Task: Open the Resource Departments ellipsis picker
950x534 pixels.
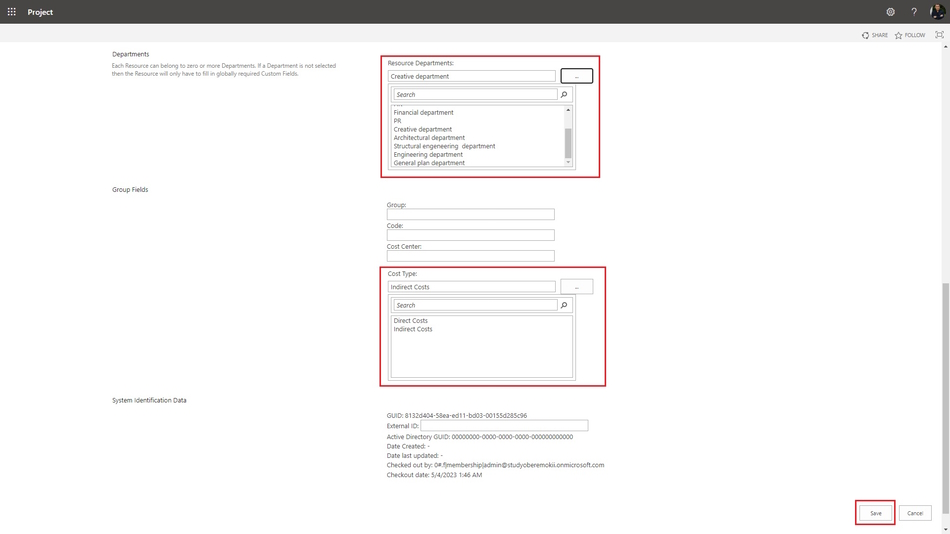Action: click(576, 76)
